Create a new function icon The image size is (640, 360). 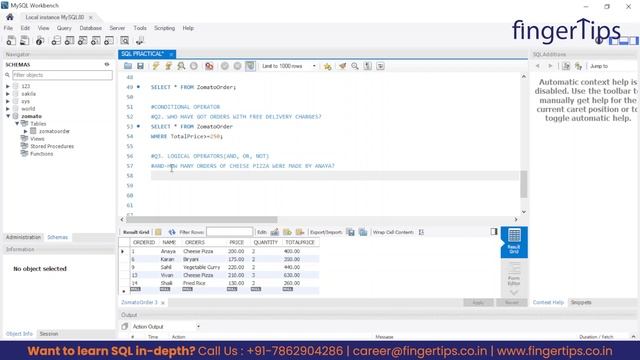109,40
